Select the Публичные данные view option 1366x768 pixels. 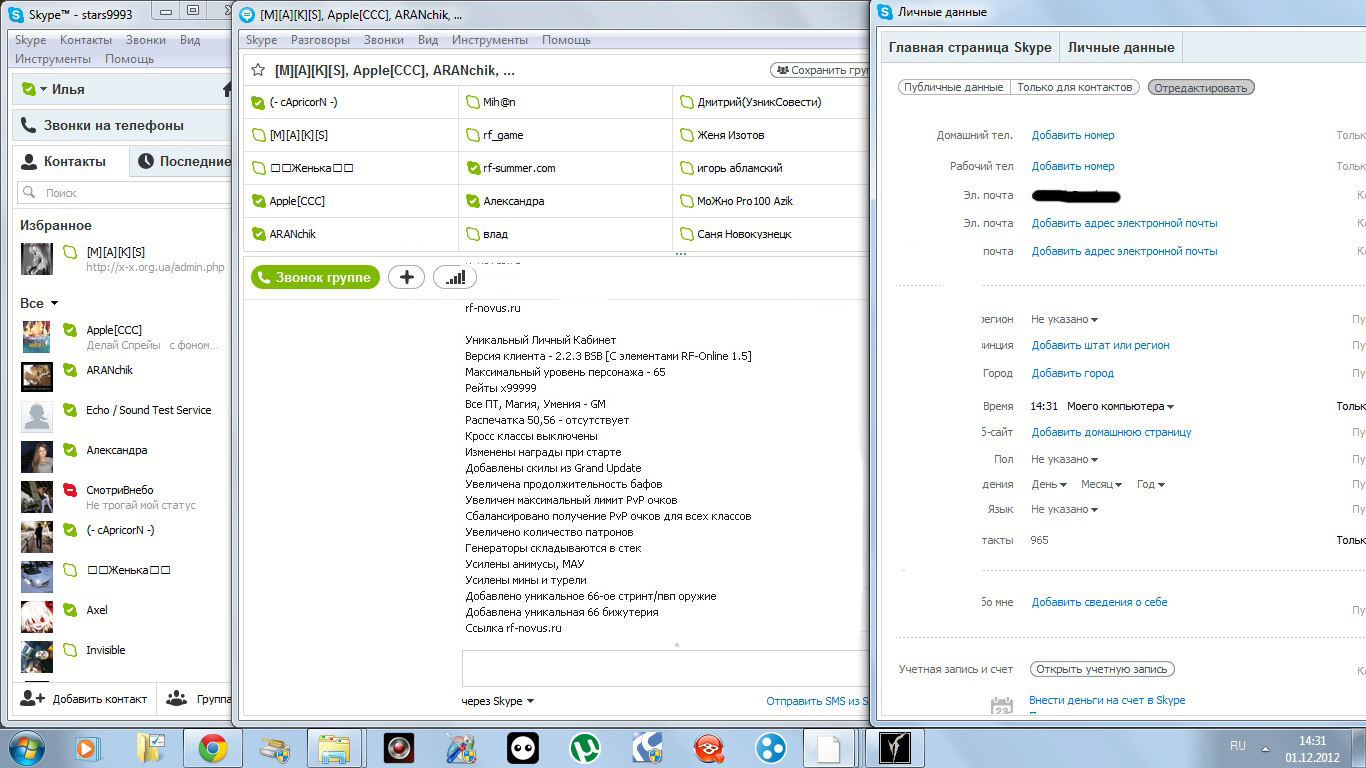click(953, 87)
